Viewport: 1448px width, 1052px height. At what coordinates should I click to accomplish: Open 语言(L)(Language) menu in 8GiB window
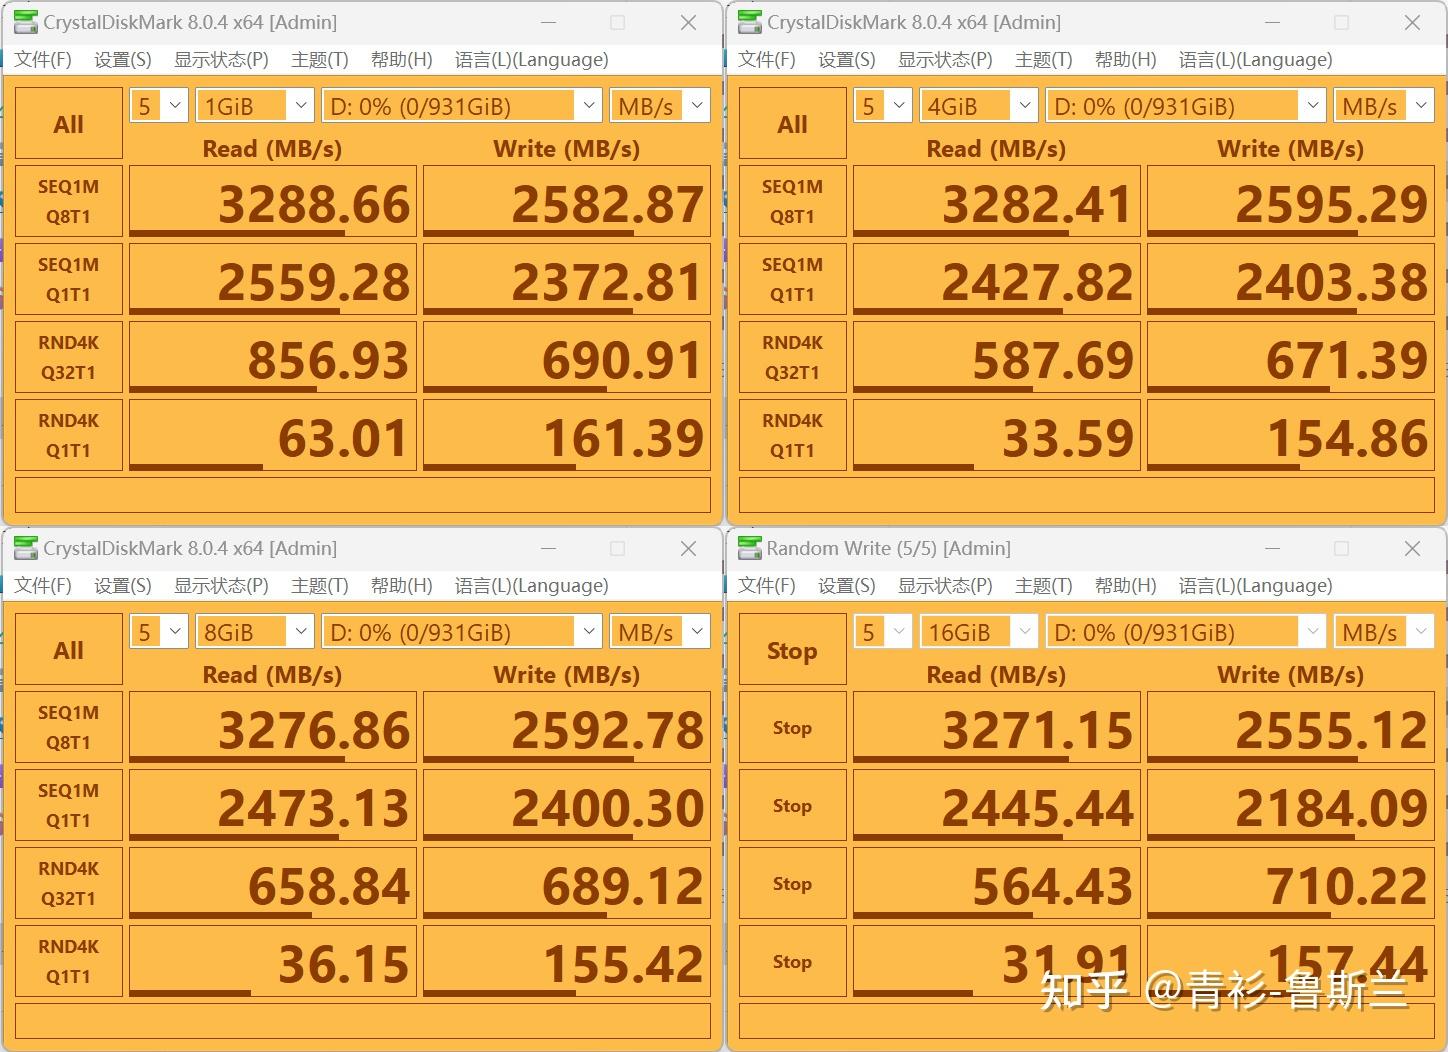coord(531,586)
